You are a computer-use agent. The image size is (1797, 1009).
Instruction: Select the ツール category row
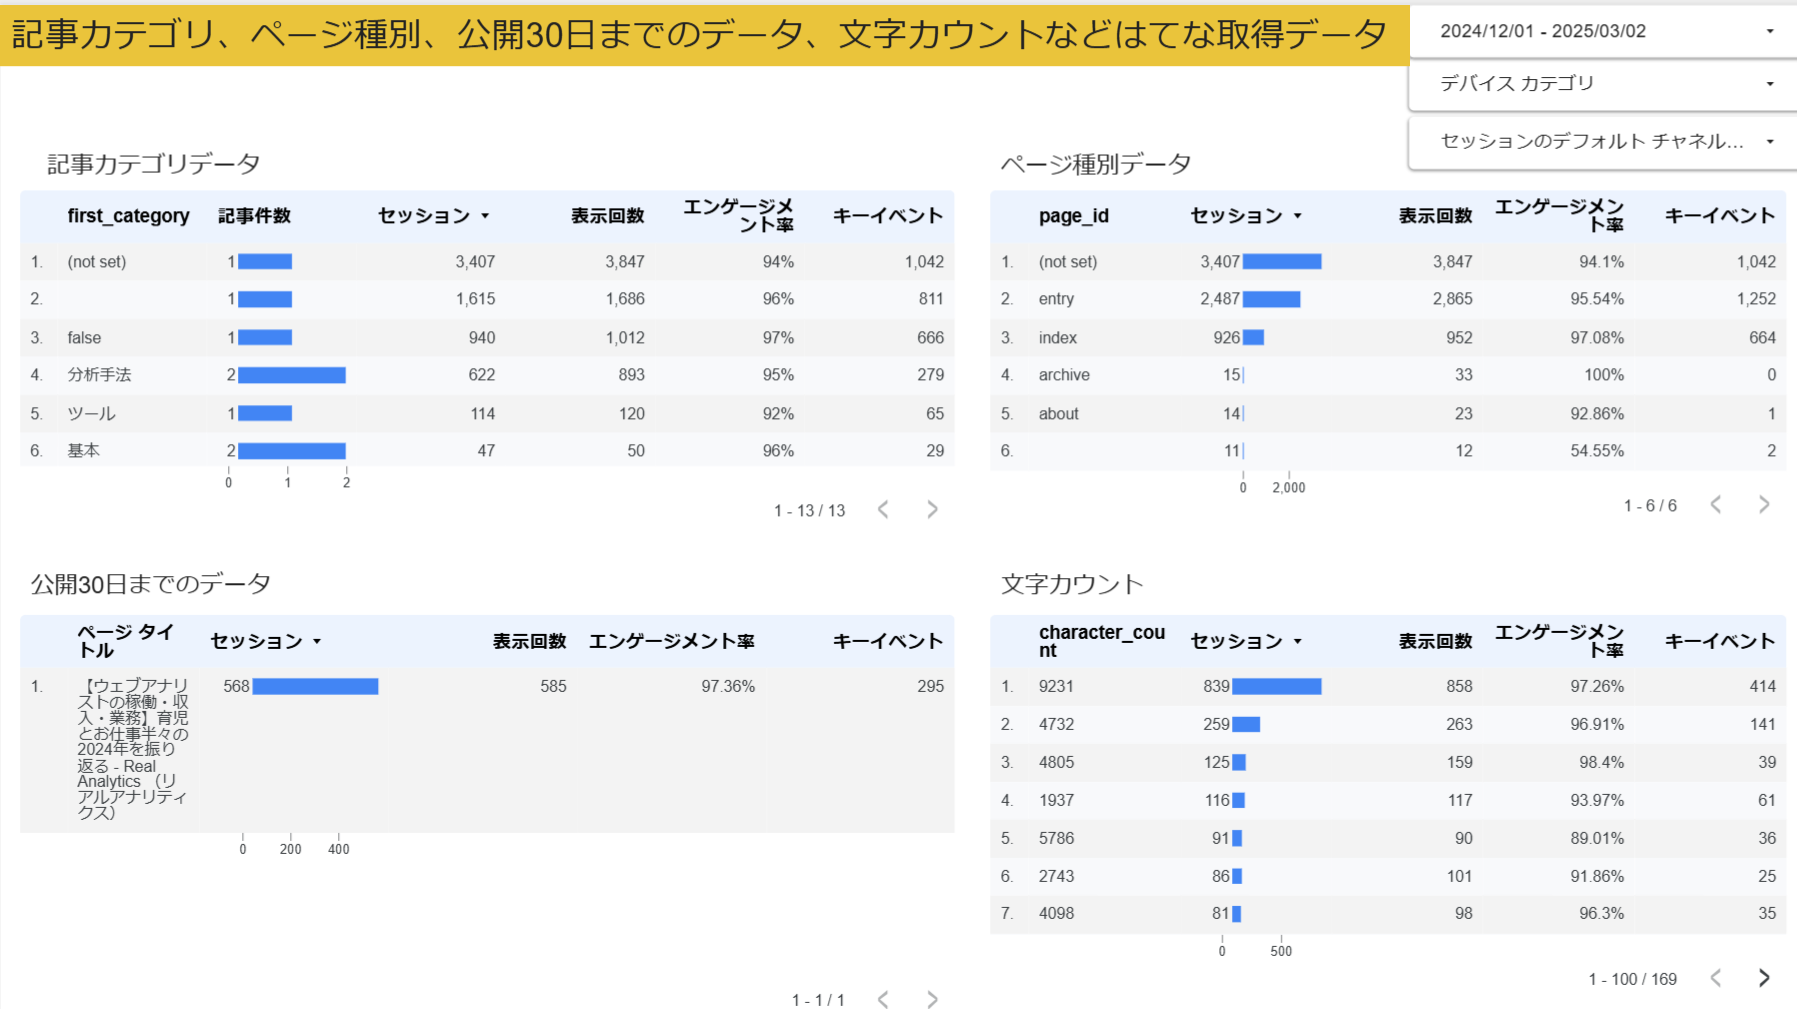[487, 413]
